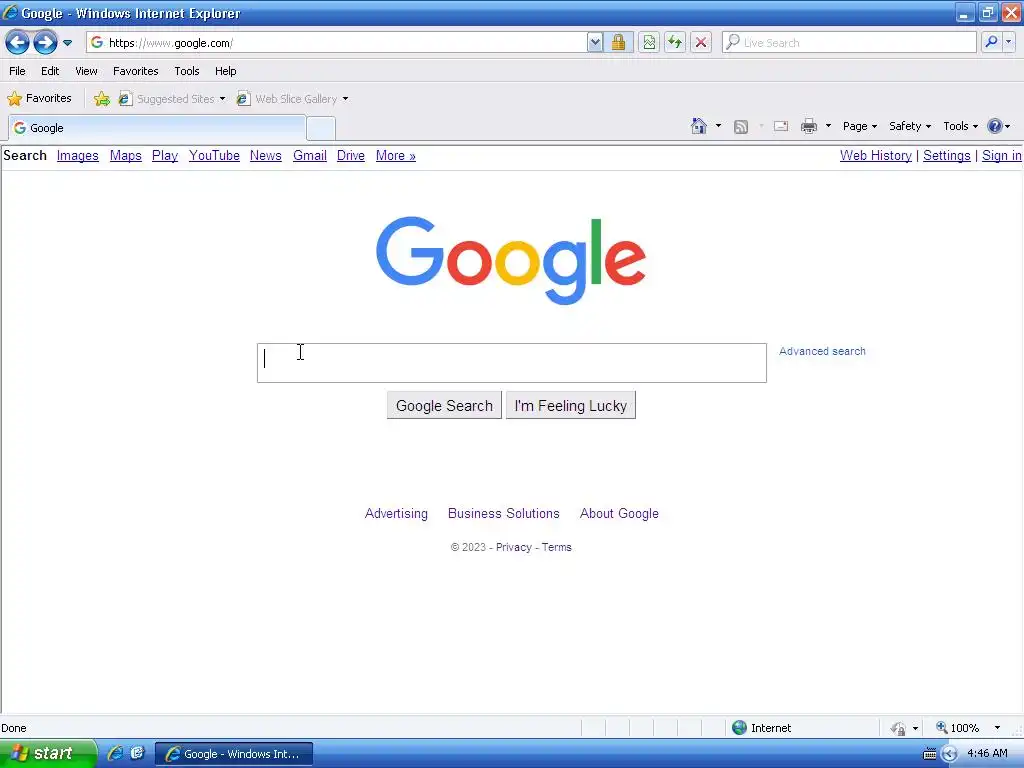Click the Stop loading X icon
The height and width of the screenshot is (768, 1024).
click(x=701, y=43)
